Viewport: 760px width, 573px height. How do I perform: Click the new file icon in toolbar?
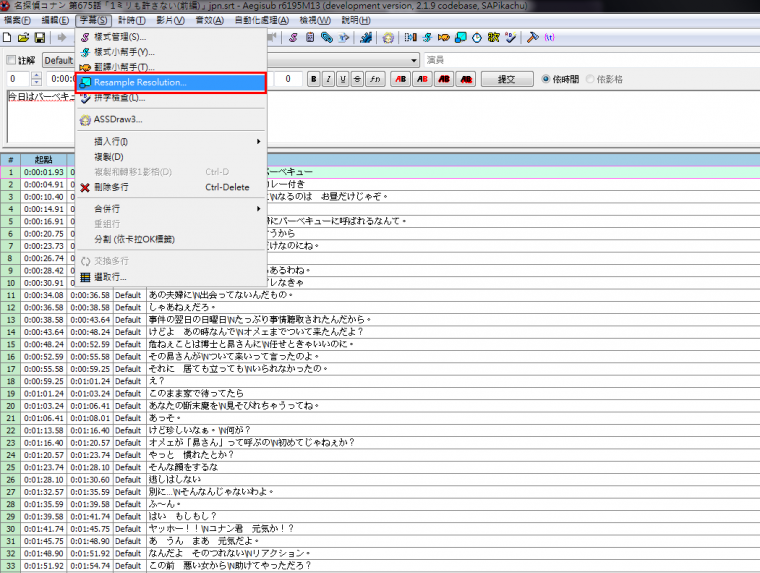point(9,38)
